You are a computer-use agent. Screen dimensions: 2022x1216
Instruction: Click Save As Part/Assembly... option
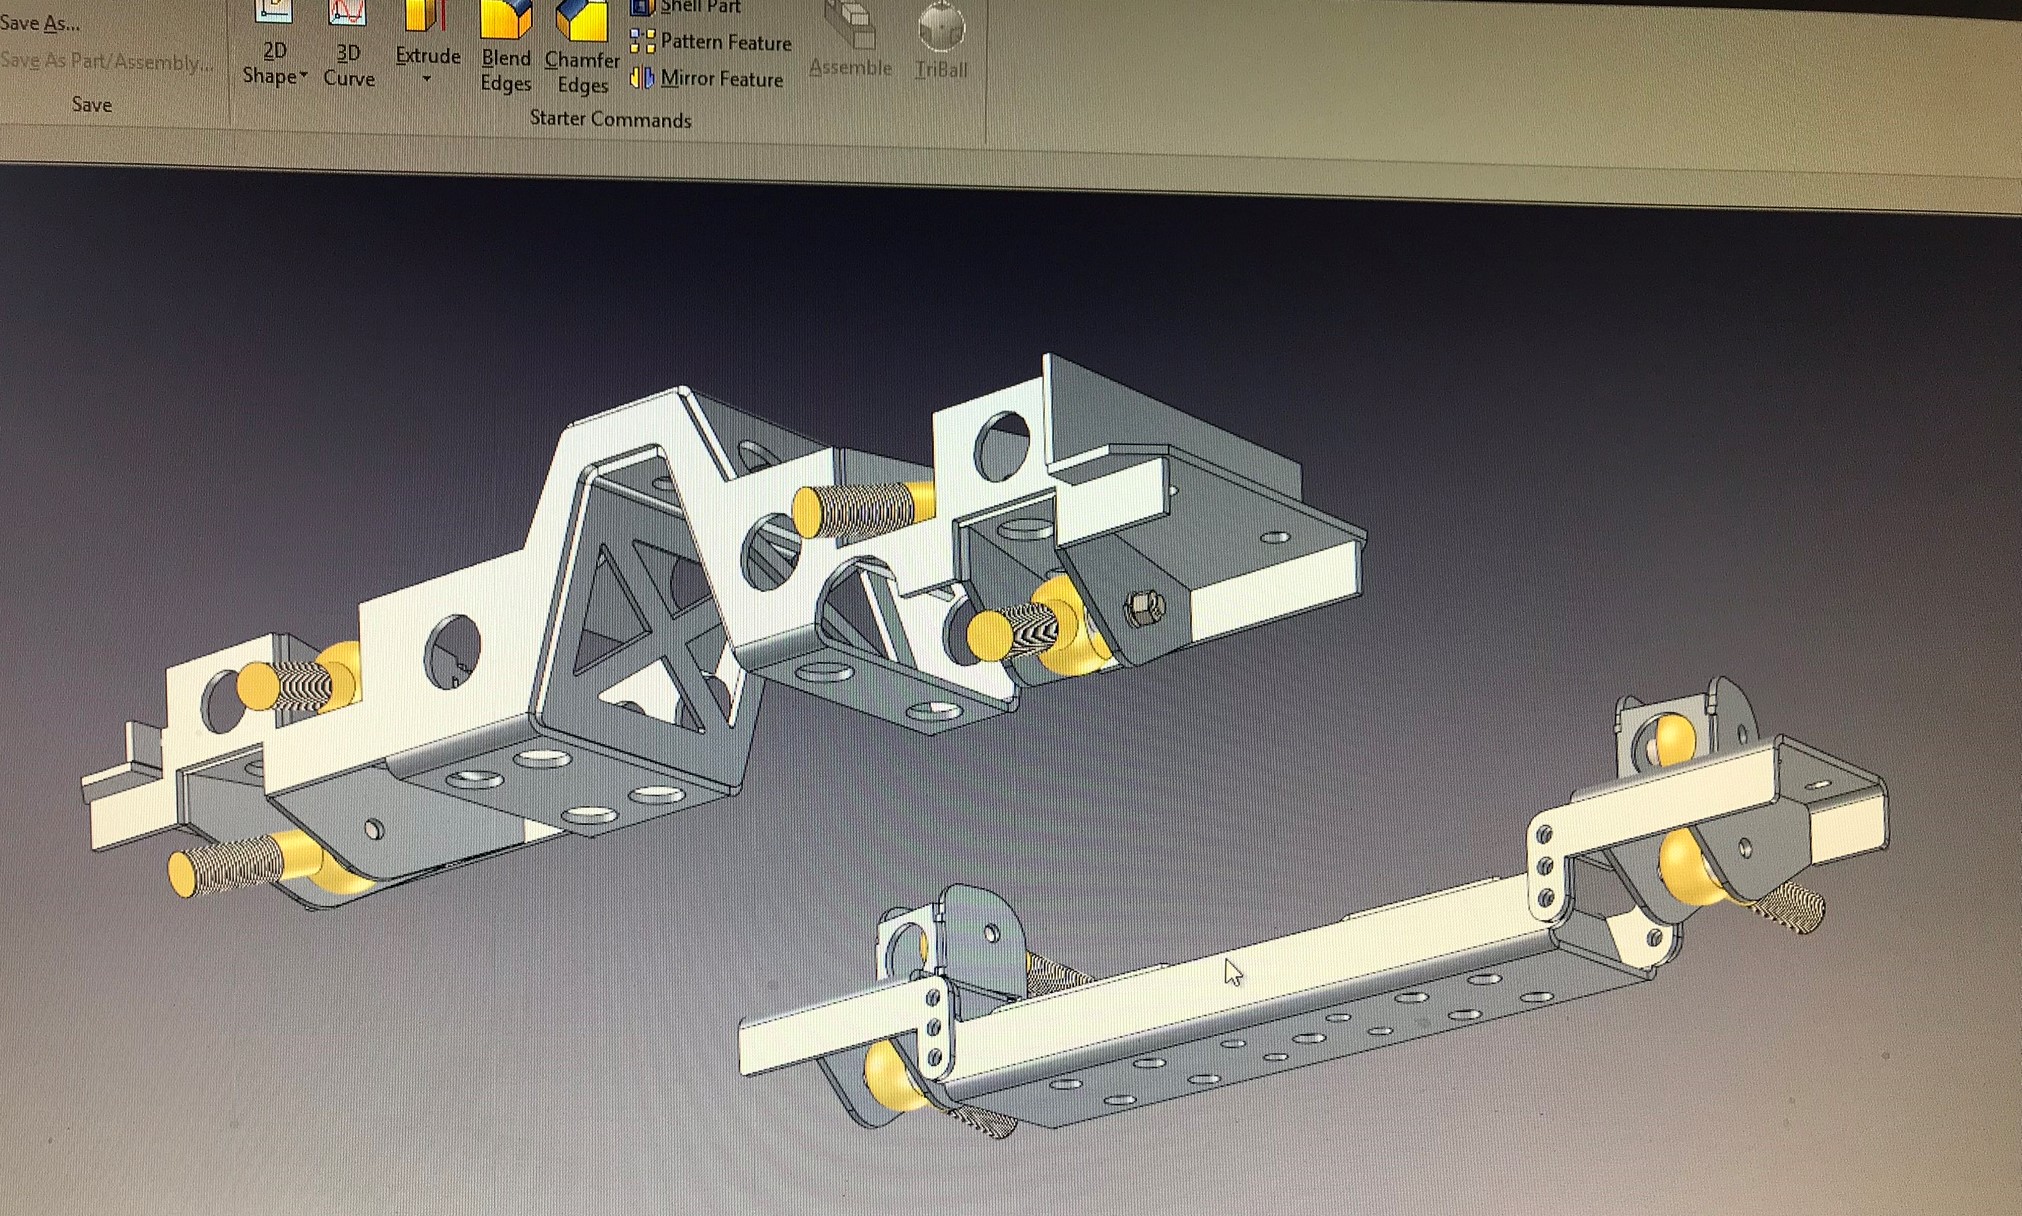pos(107,61)
